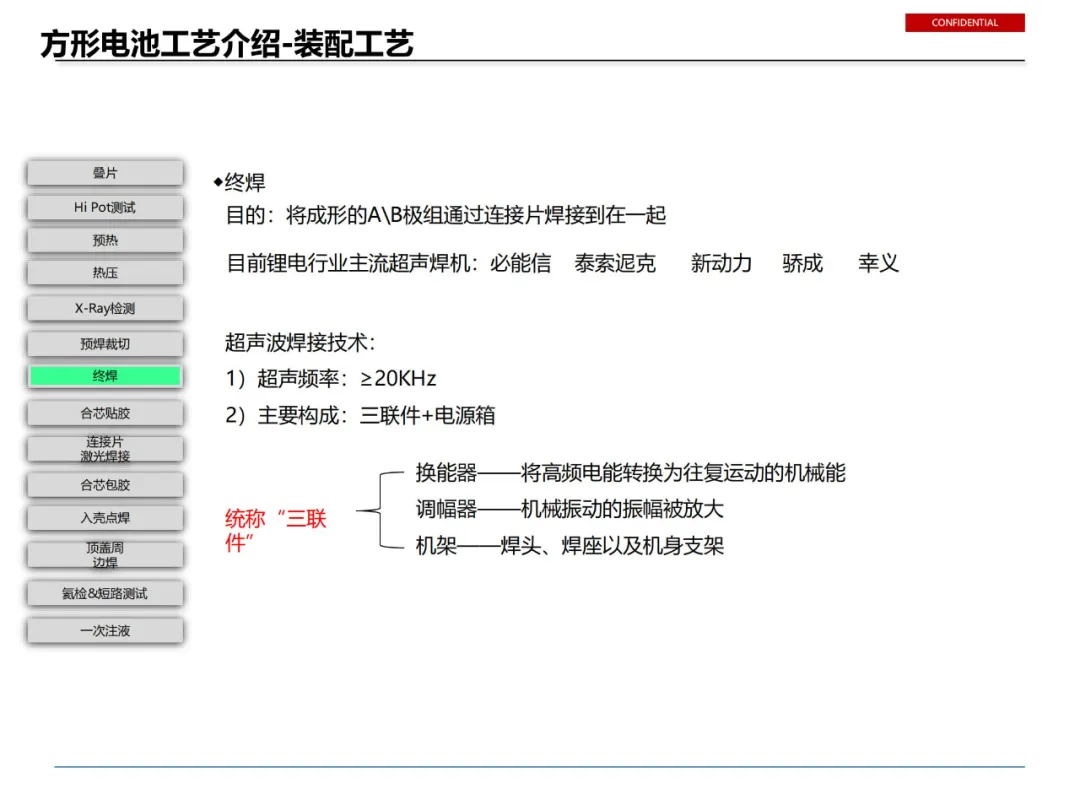Click the curly bracket grouping three components
The height and width of the screenshot is (810, 1080).
pyautogui.click(x=380, y=510)
